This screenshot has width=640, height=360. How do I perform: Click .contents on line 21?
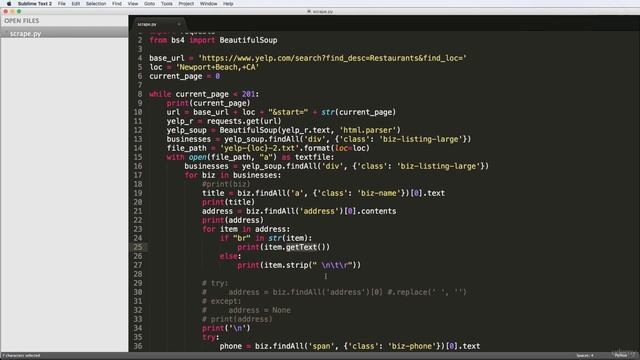376,211
